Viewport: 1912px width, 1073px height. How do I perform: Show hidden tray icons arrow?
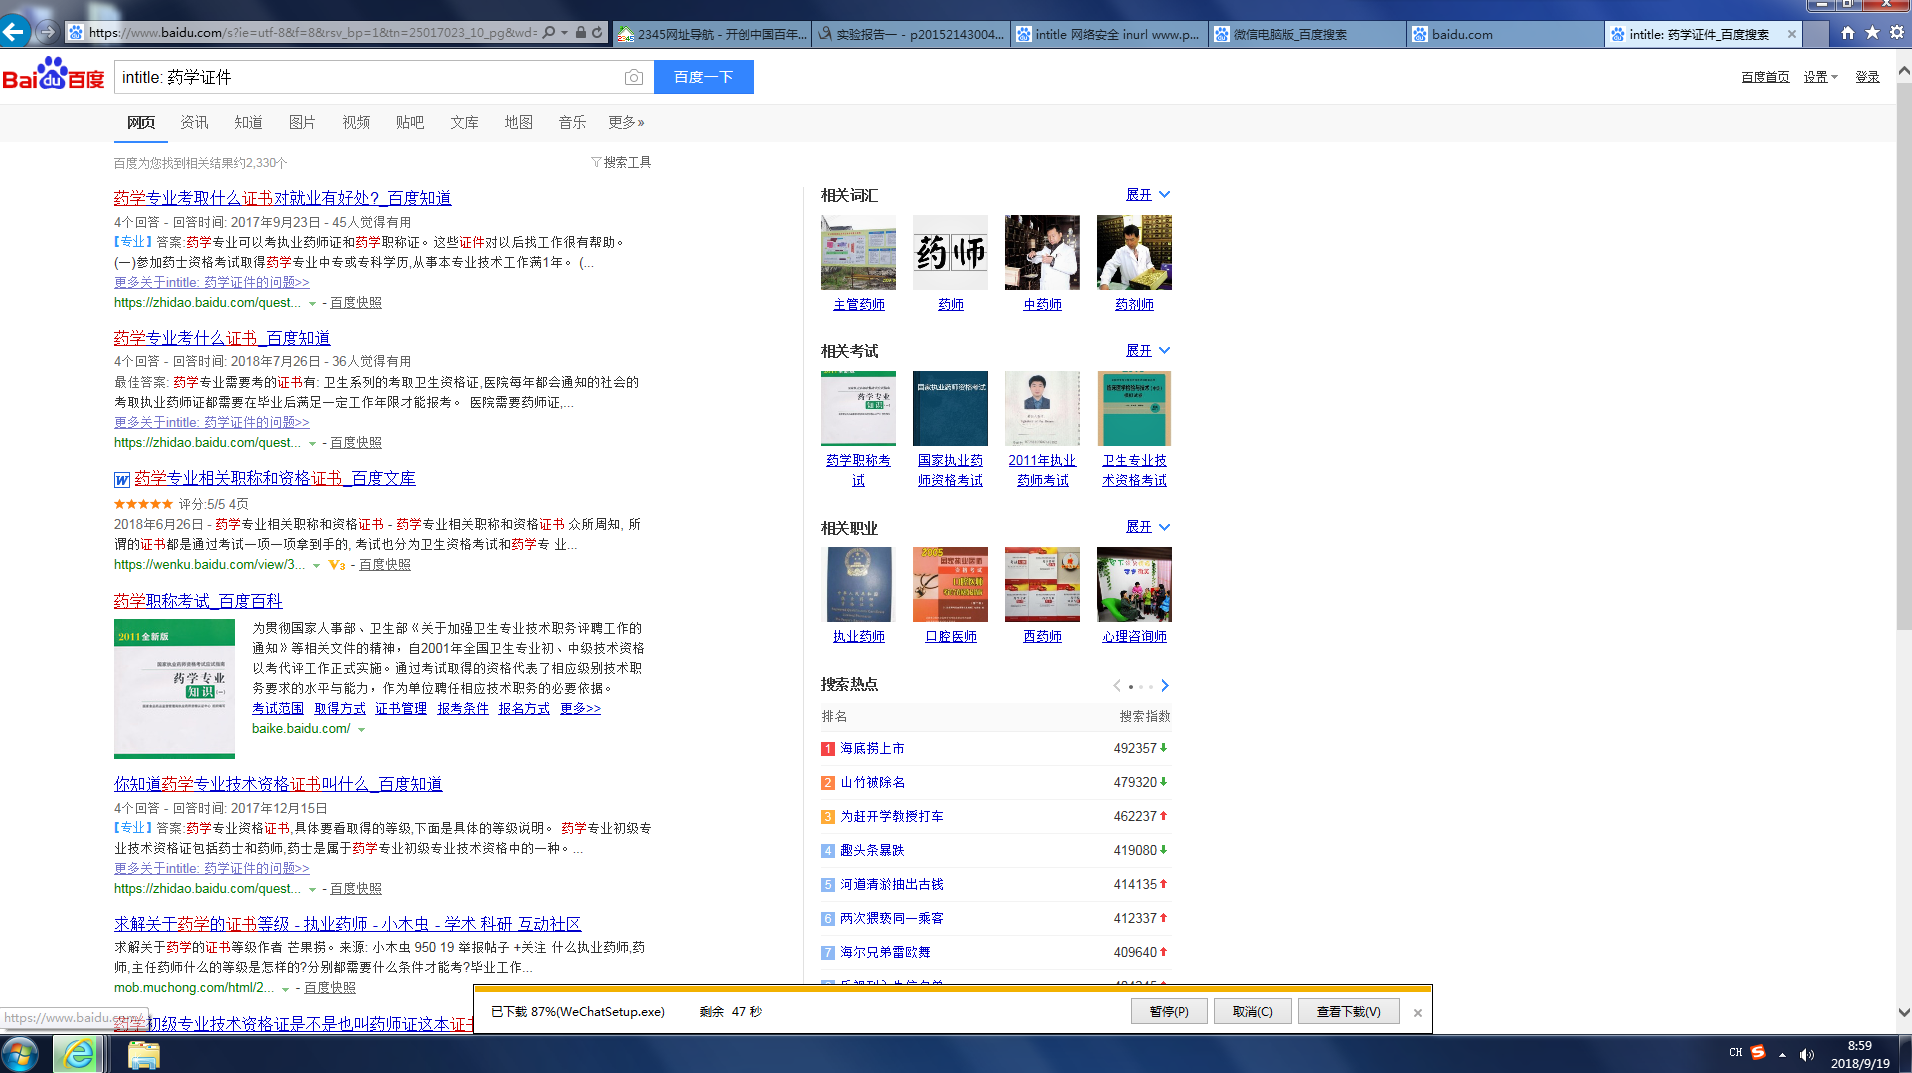pyautogui.click(x=1782, y=1054)
